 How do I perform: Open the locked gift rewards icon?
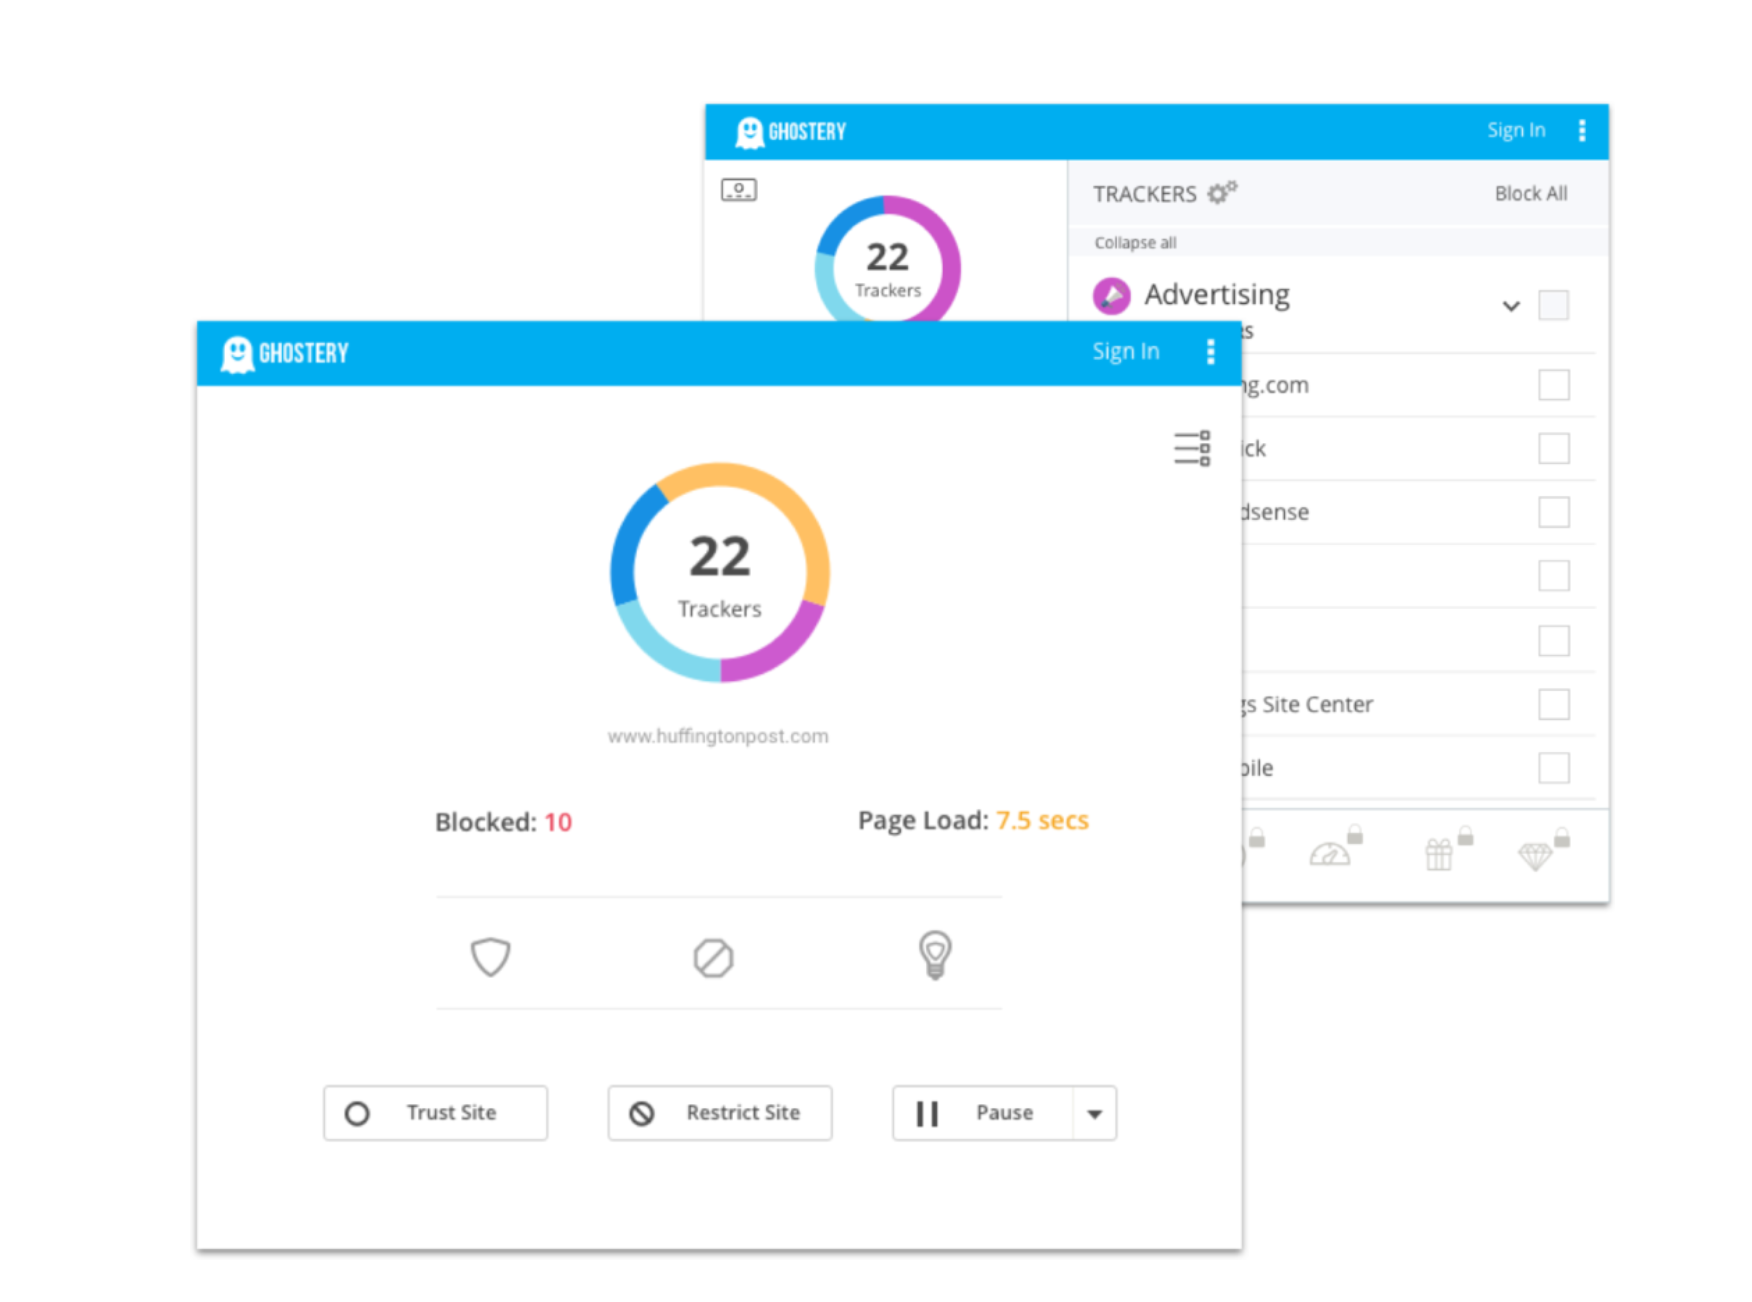tap(1447, 849)
